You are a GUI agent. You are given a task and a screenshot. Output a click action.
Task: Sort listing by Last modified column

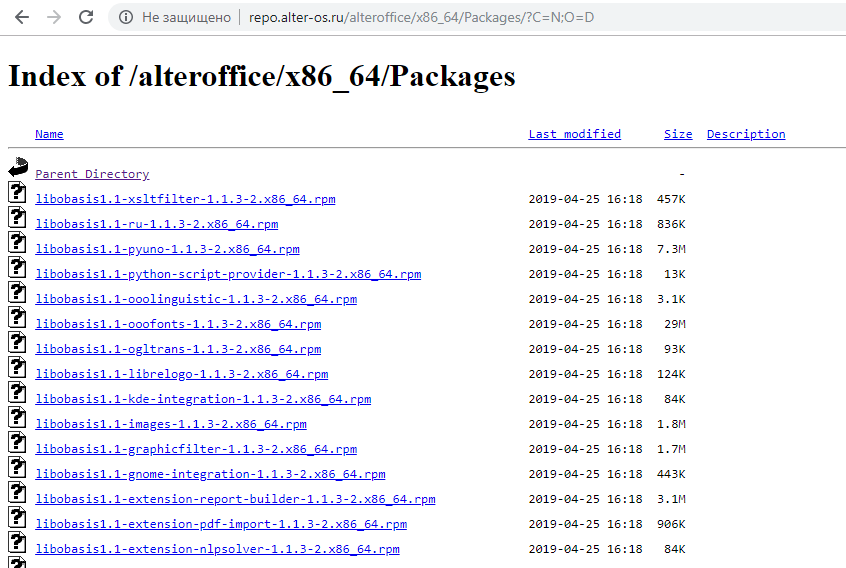click(575, 134)
